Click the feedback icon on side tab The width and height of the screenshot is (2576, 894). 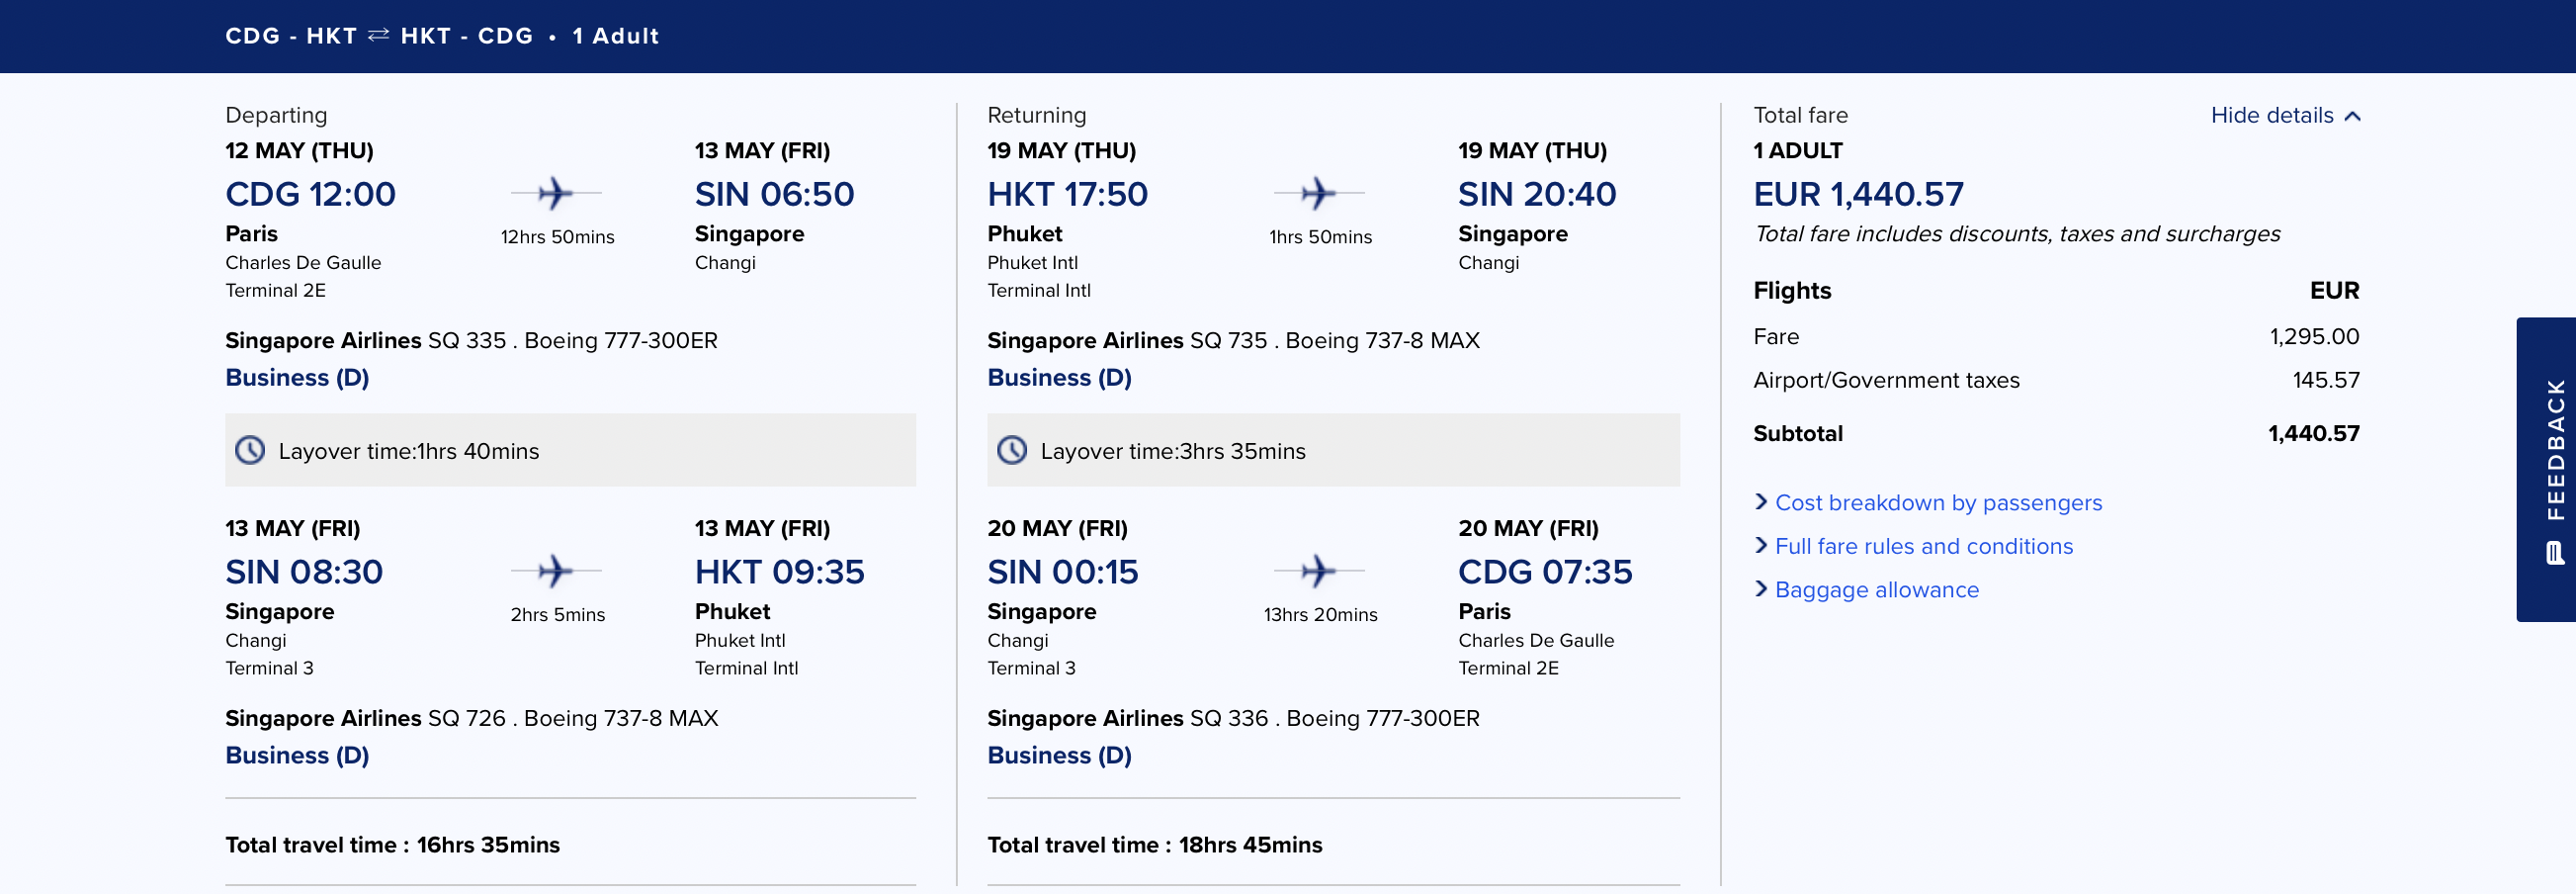2555,553
